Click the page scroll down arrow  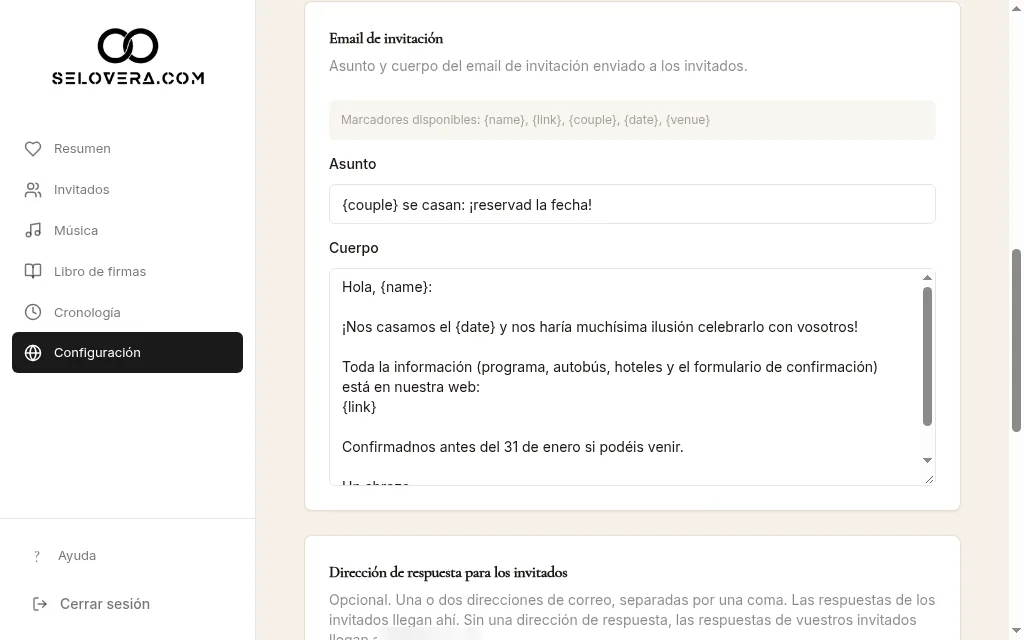pos(1016,632)
